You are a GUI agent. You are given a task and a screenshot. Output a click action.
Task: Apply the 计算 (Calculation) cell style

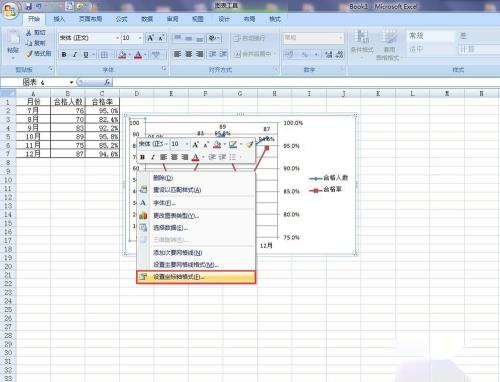point(479,49)
